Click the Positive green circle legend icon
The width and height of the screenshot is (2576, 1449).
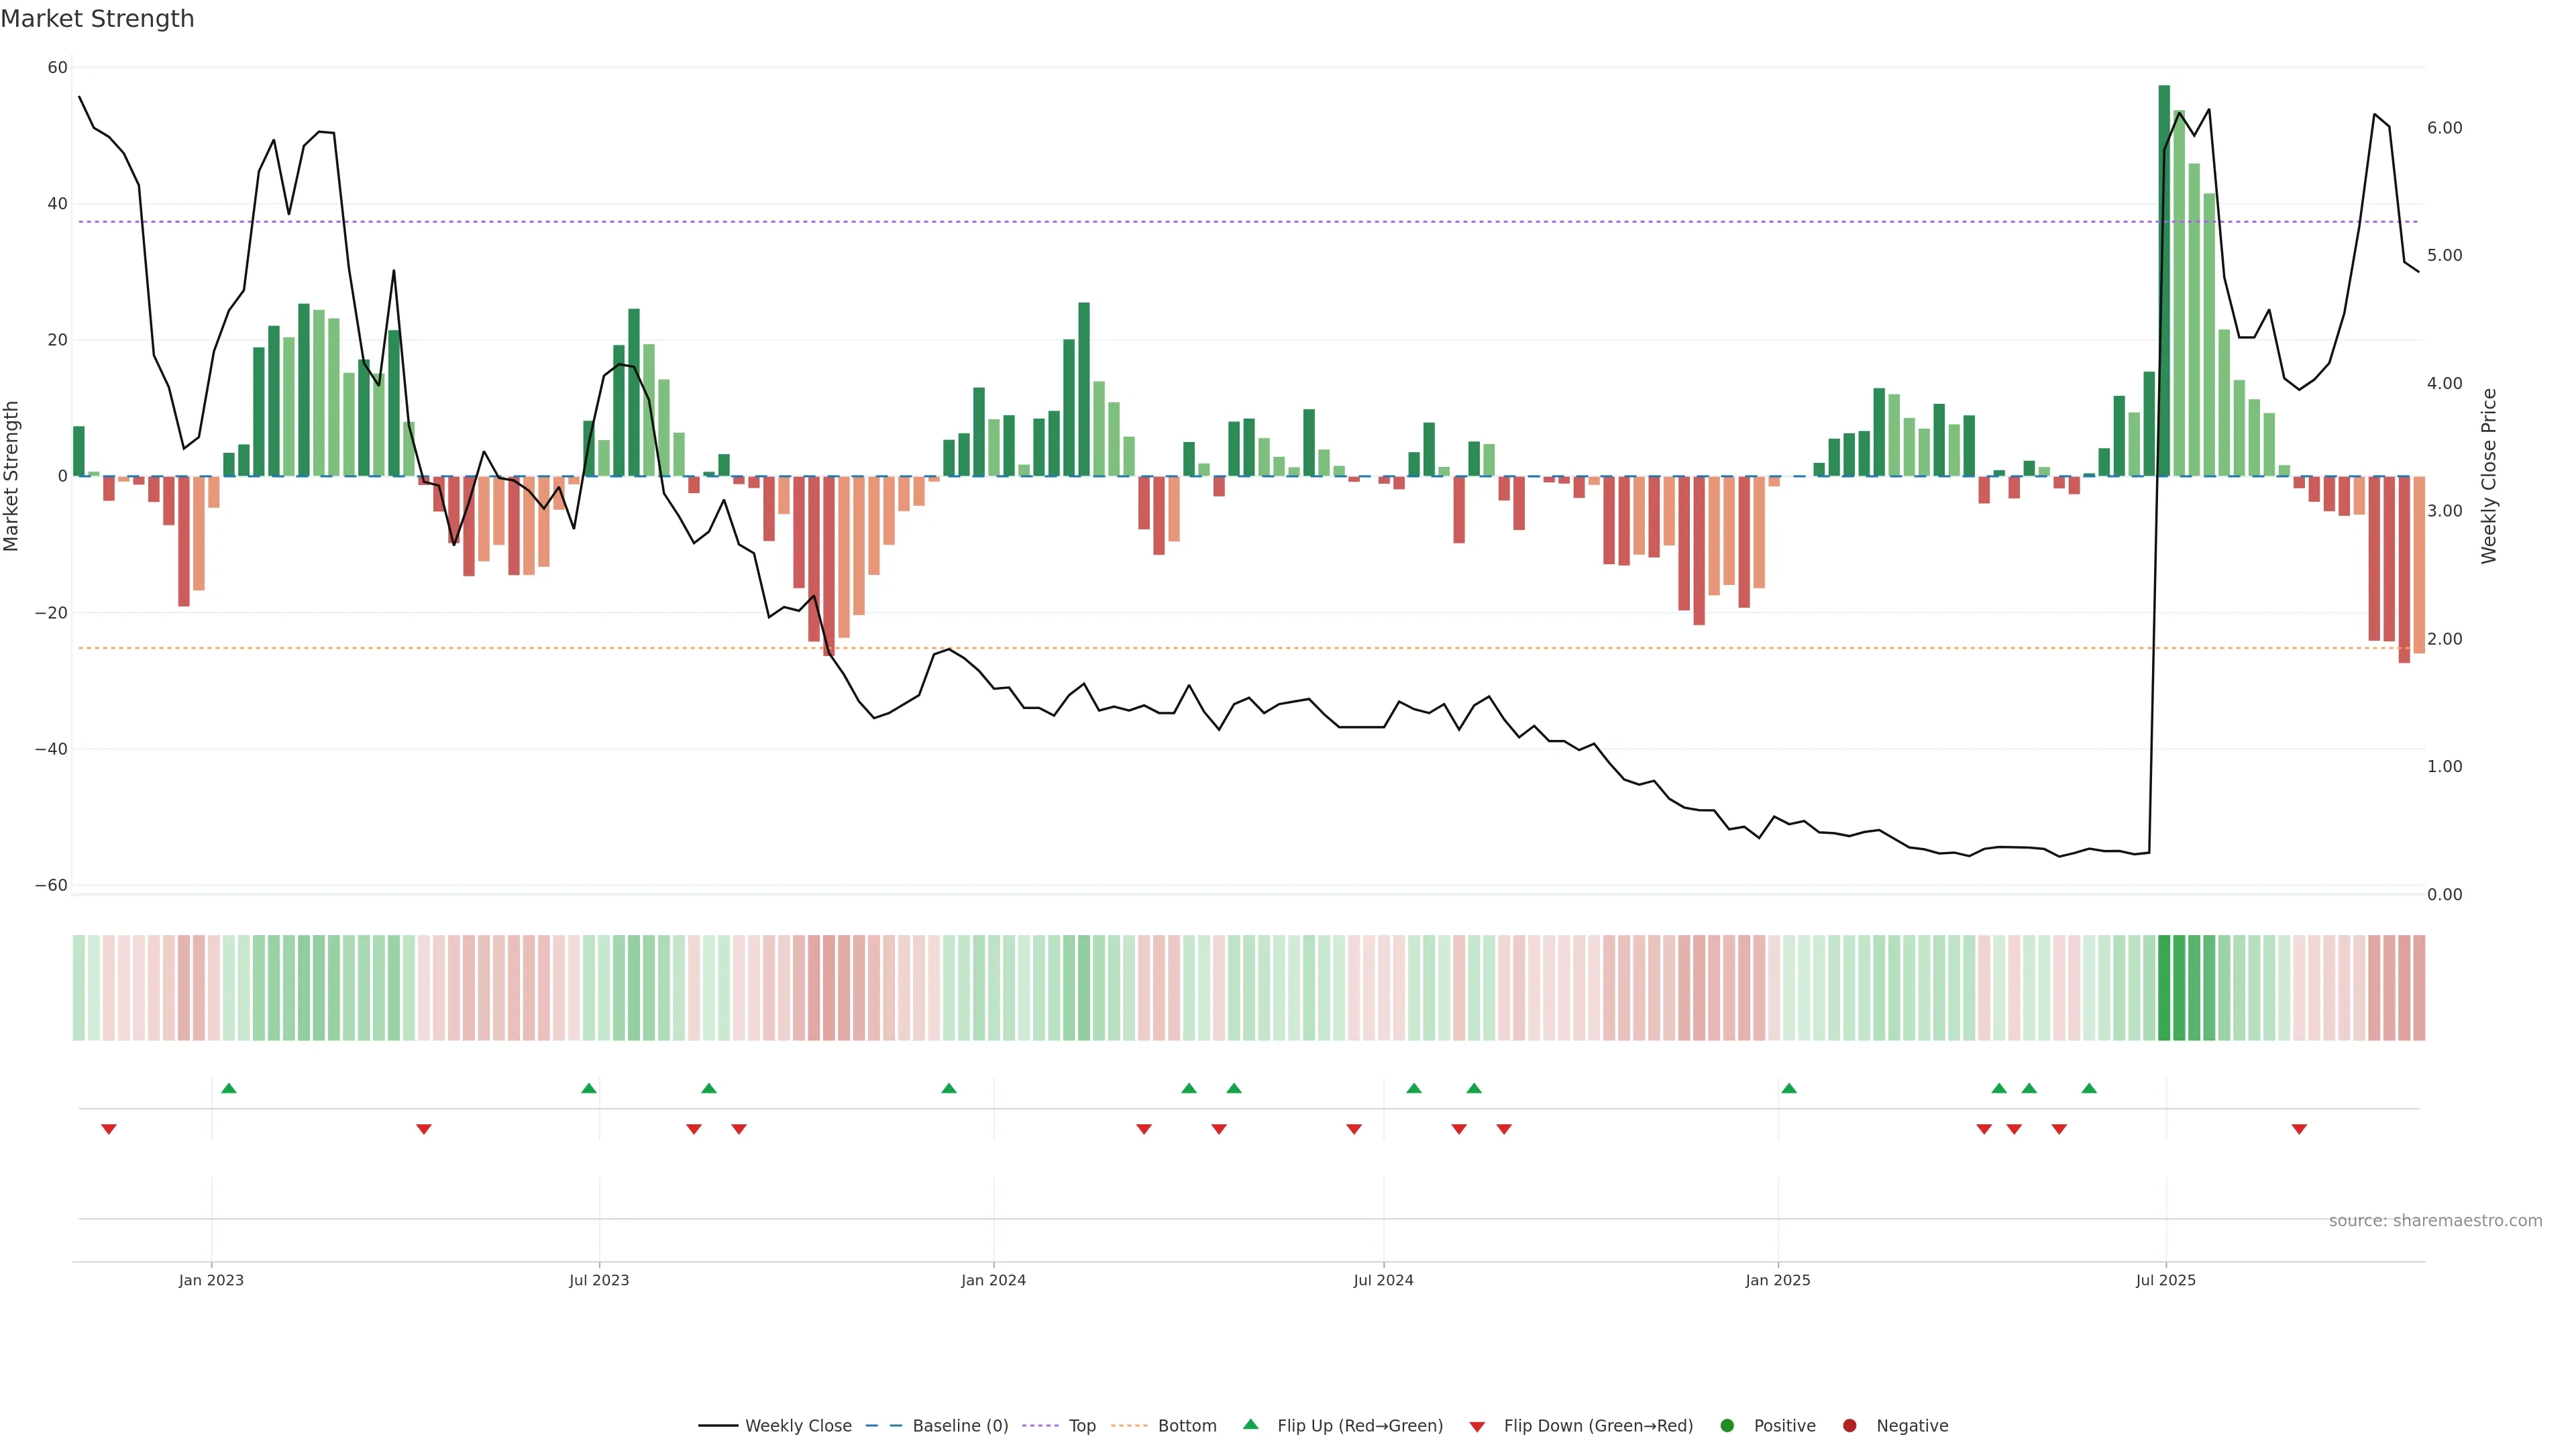click(1727, 1426)
